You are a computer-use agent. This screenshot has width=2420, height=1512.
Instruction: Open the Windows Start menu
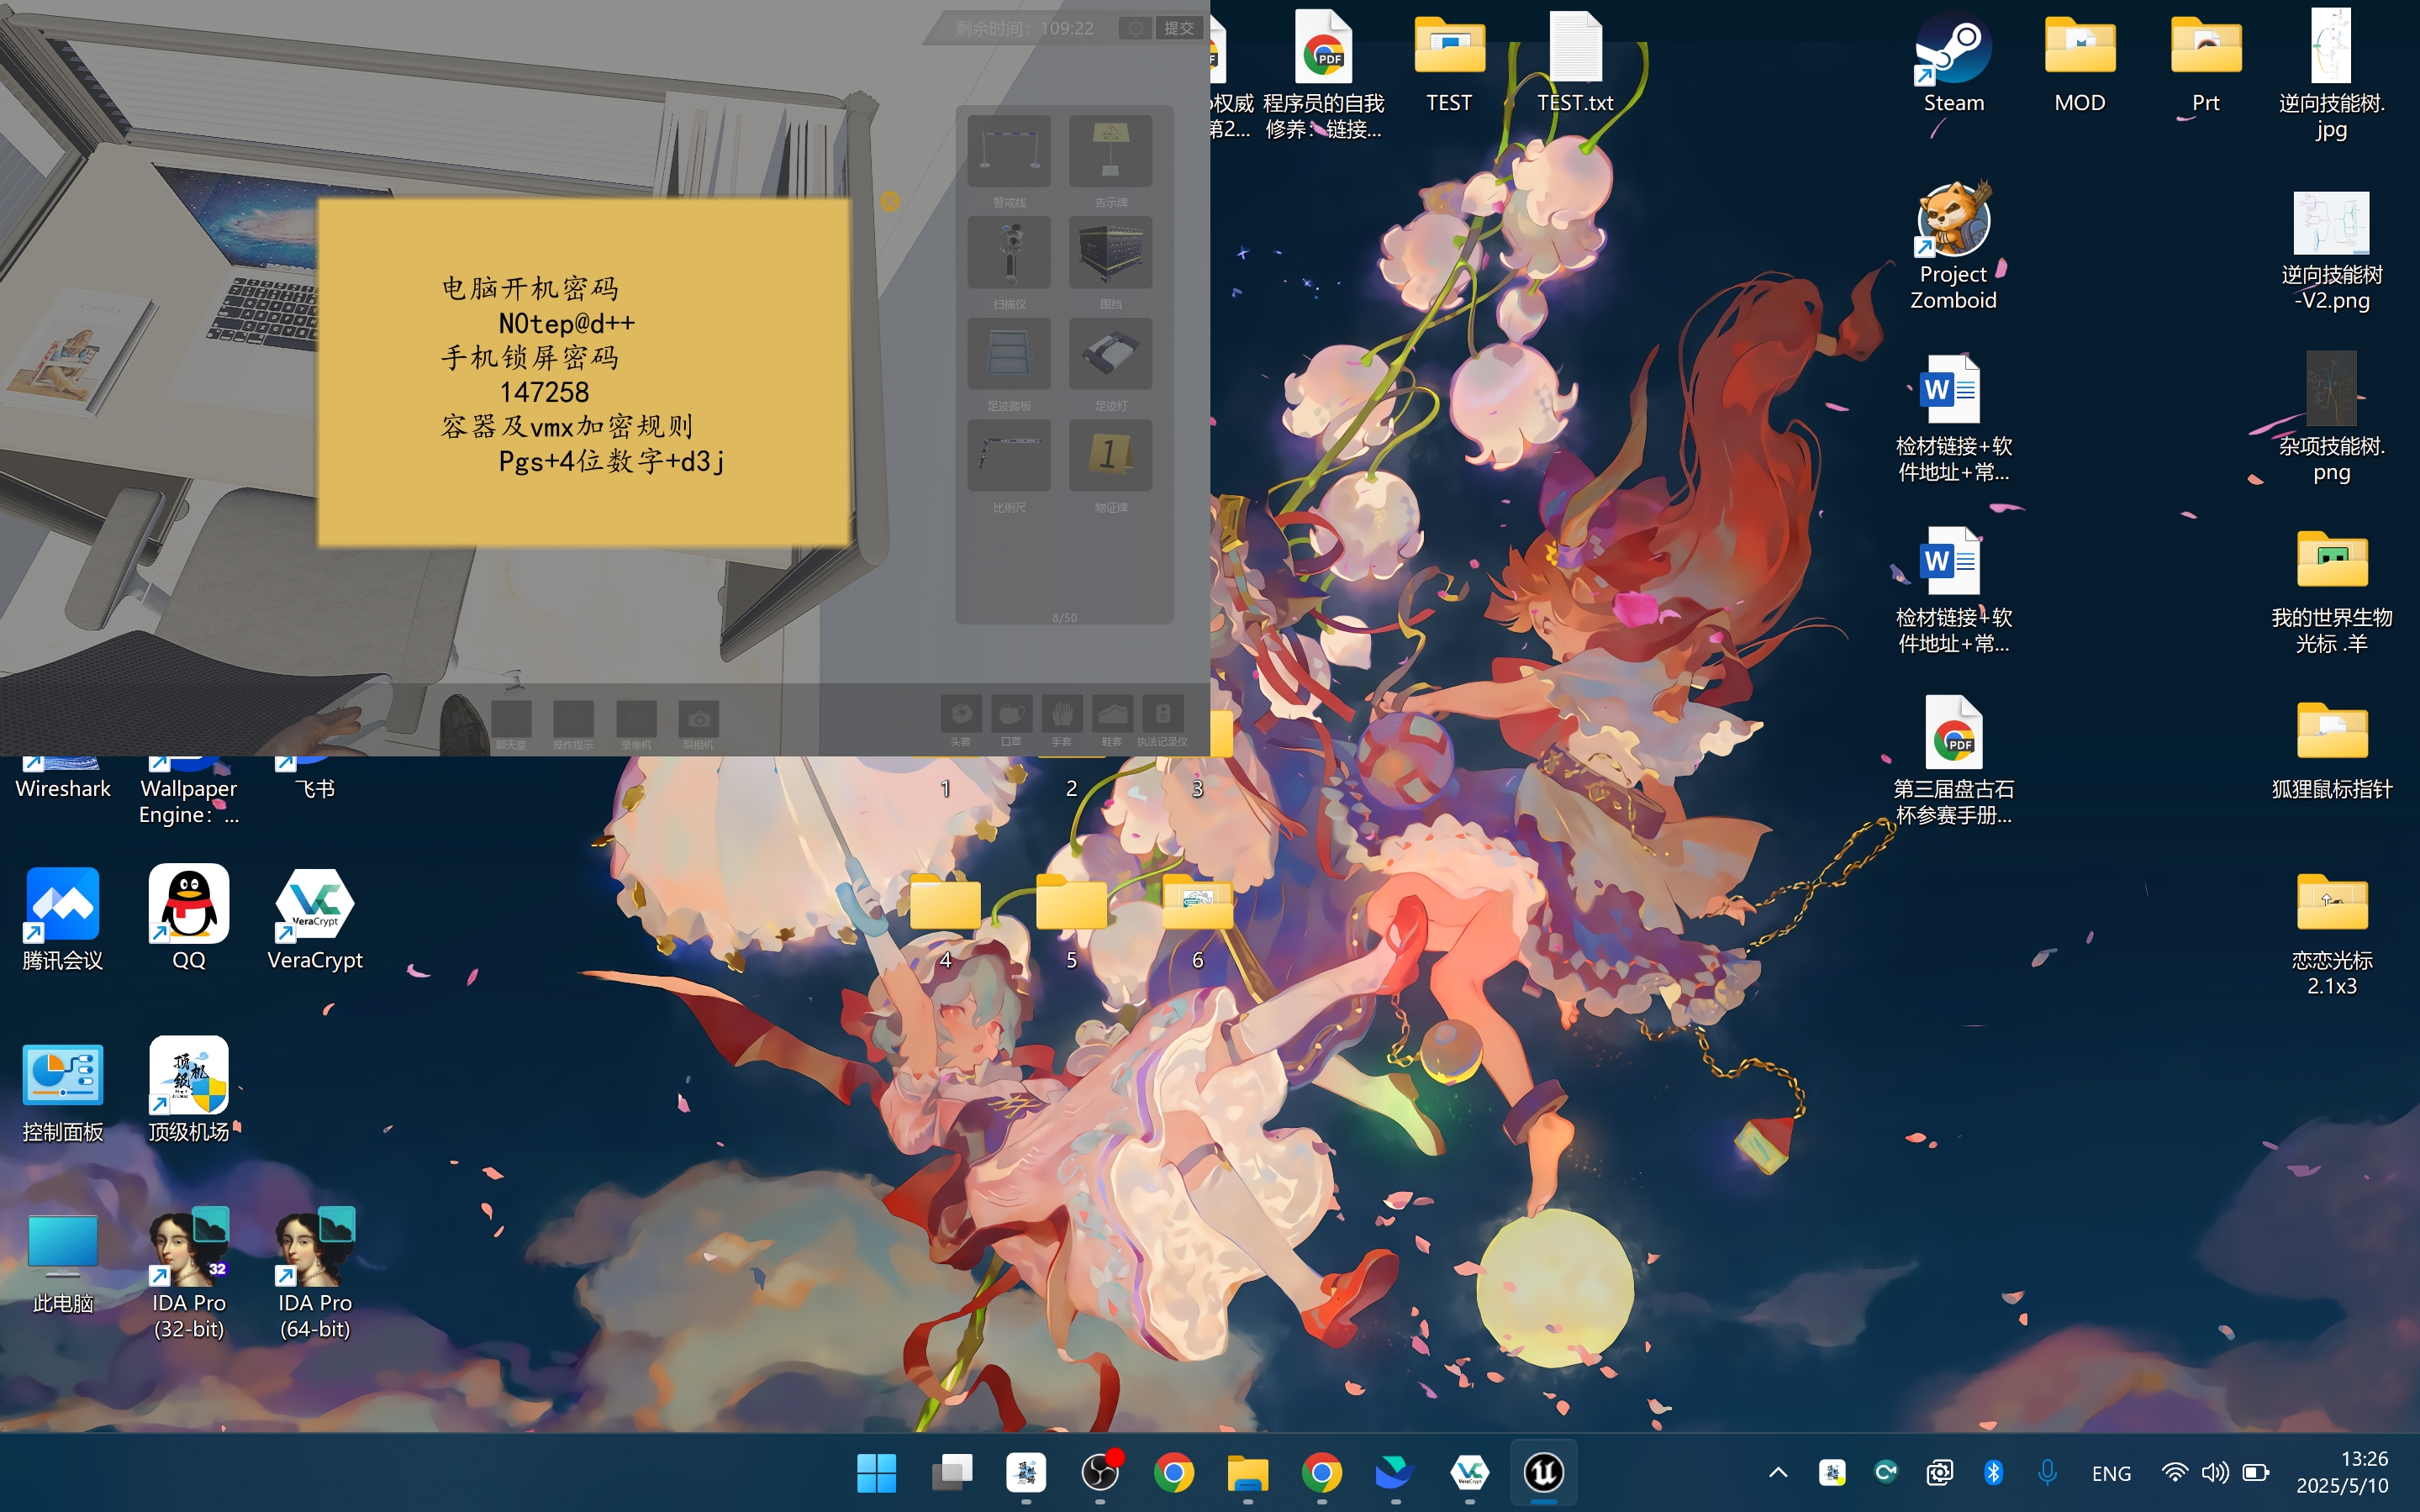(877, 1472)
